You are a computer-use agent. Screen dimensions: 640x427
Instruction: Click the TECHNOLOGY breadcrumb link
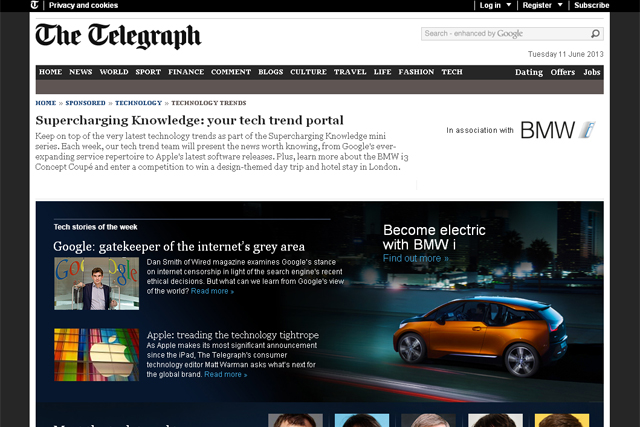pyautogui.click(x=138, y=103)
